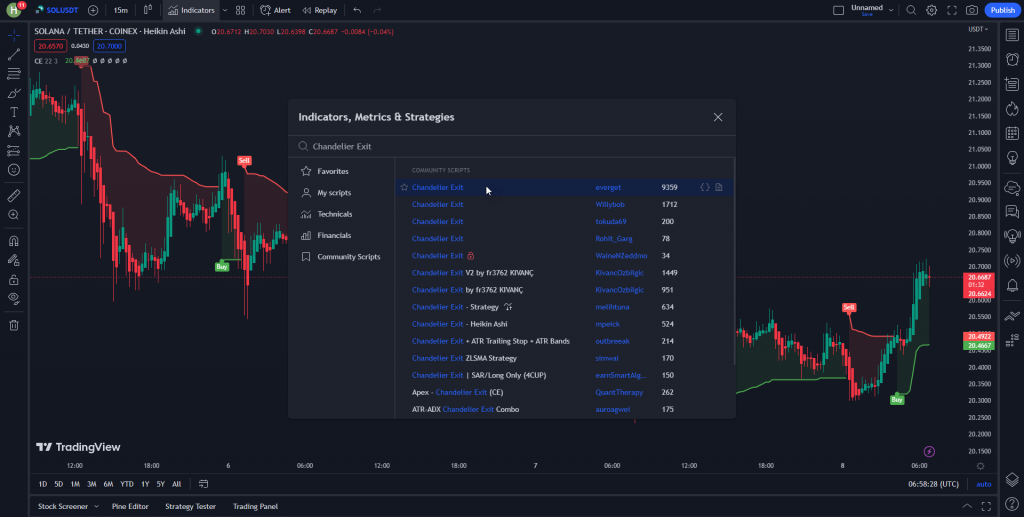Add symbol to compare with plus icon
The image size is (1024, 517).
[93, 10]
